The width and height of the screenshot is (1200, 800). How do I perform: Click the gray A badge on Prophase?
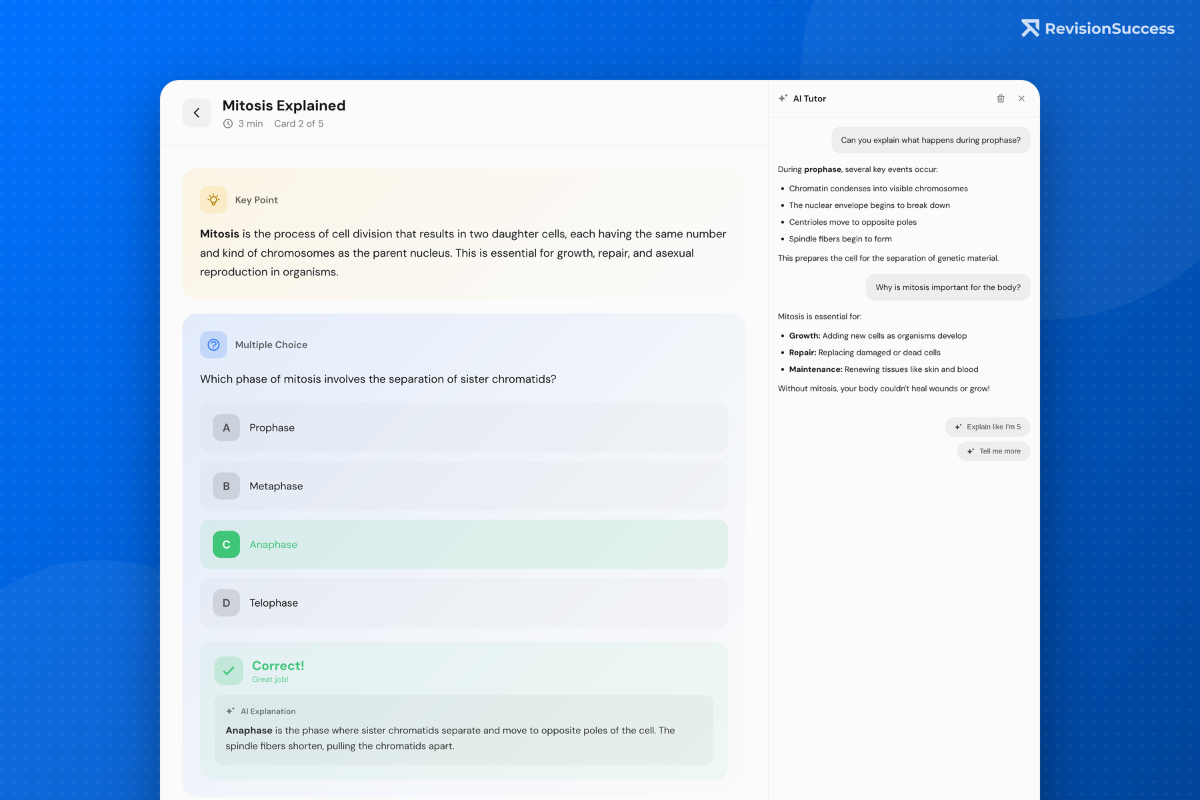225,427
